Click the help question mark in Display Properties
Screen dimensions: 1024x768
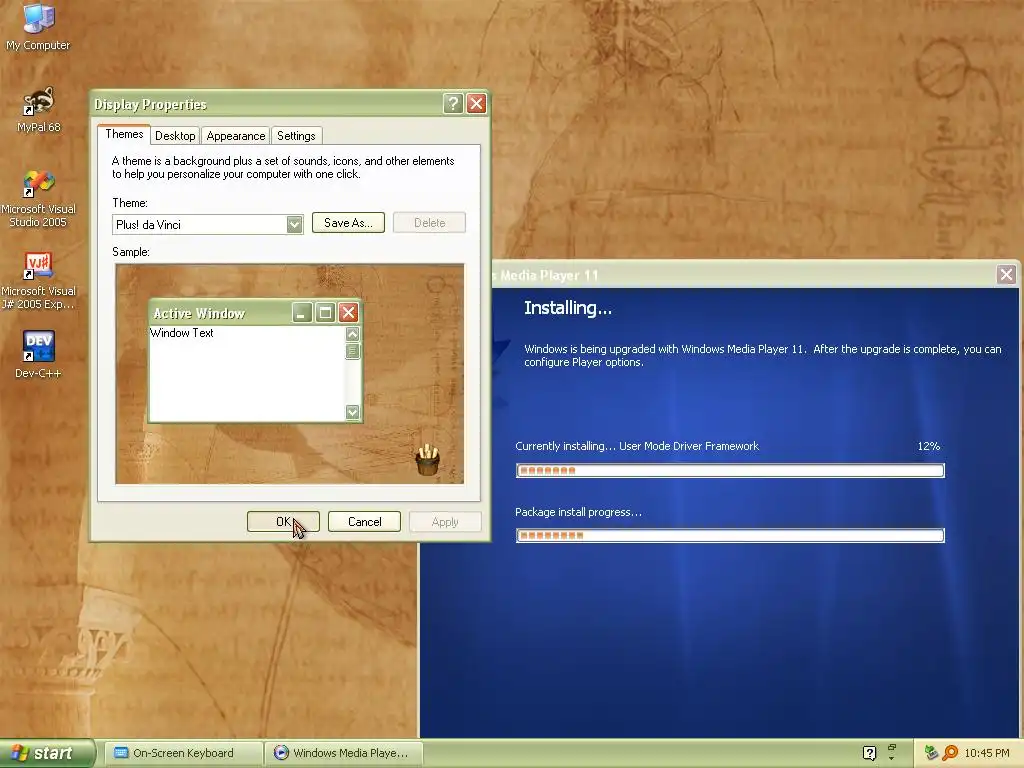453,103
